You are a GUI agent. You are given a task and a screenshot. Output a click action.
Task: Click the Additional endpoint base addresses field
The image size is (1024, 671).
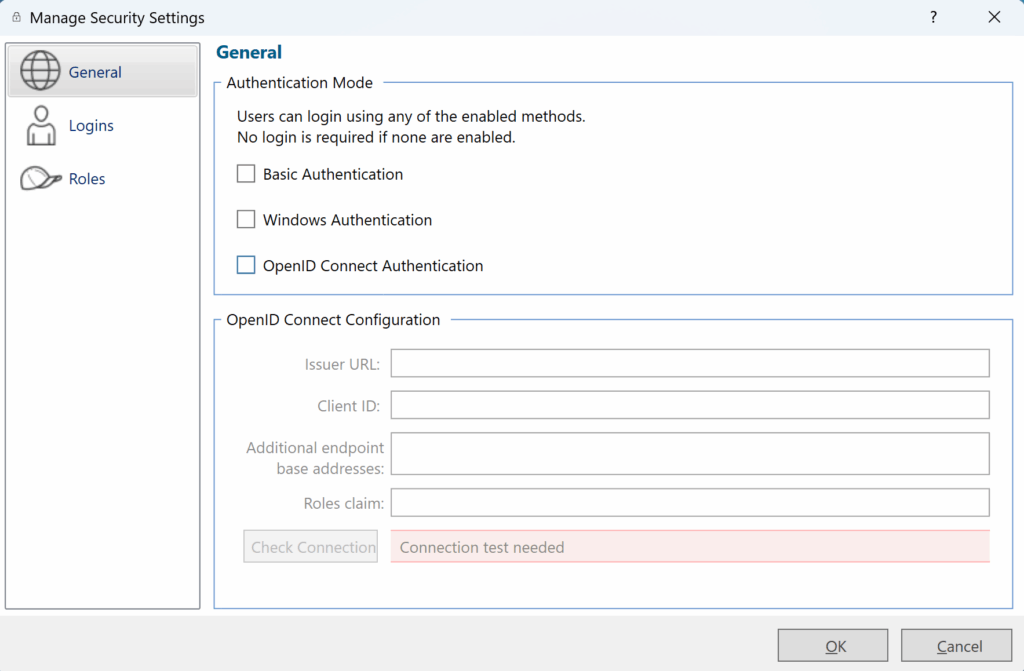[x=689, y=453]
